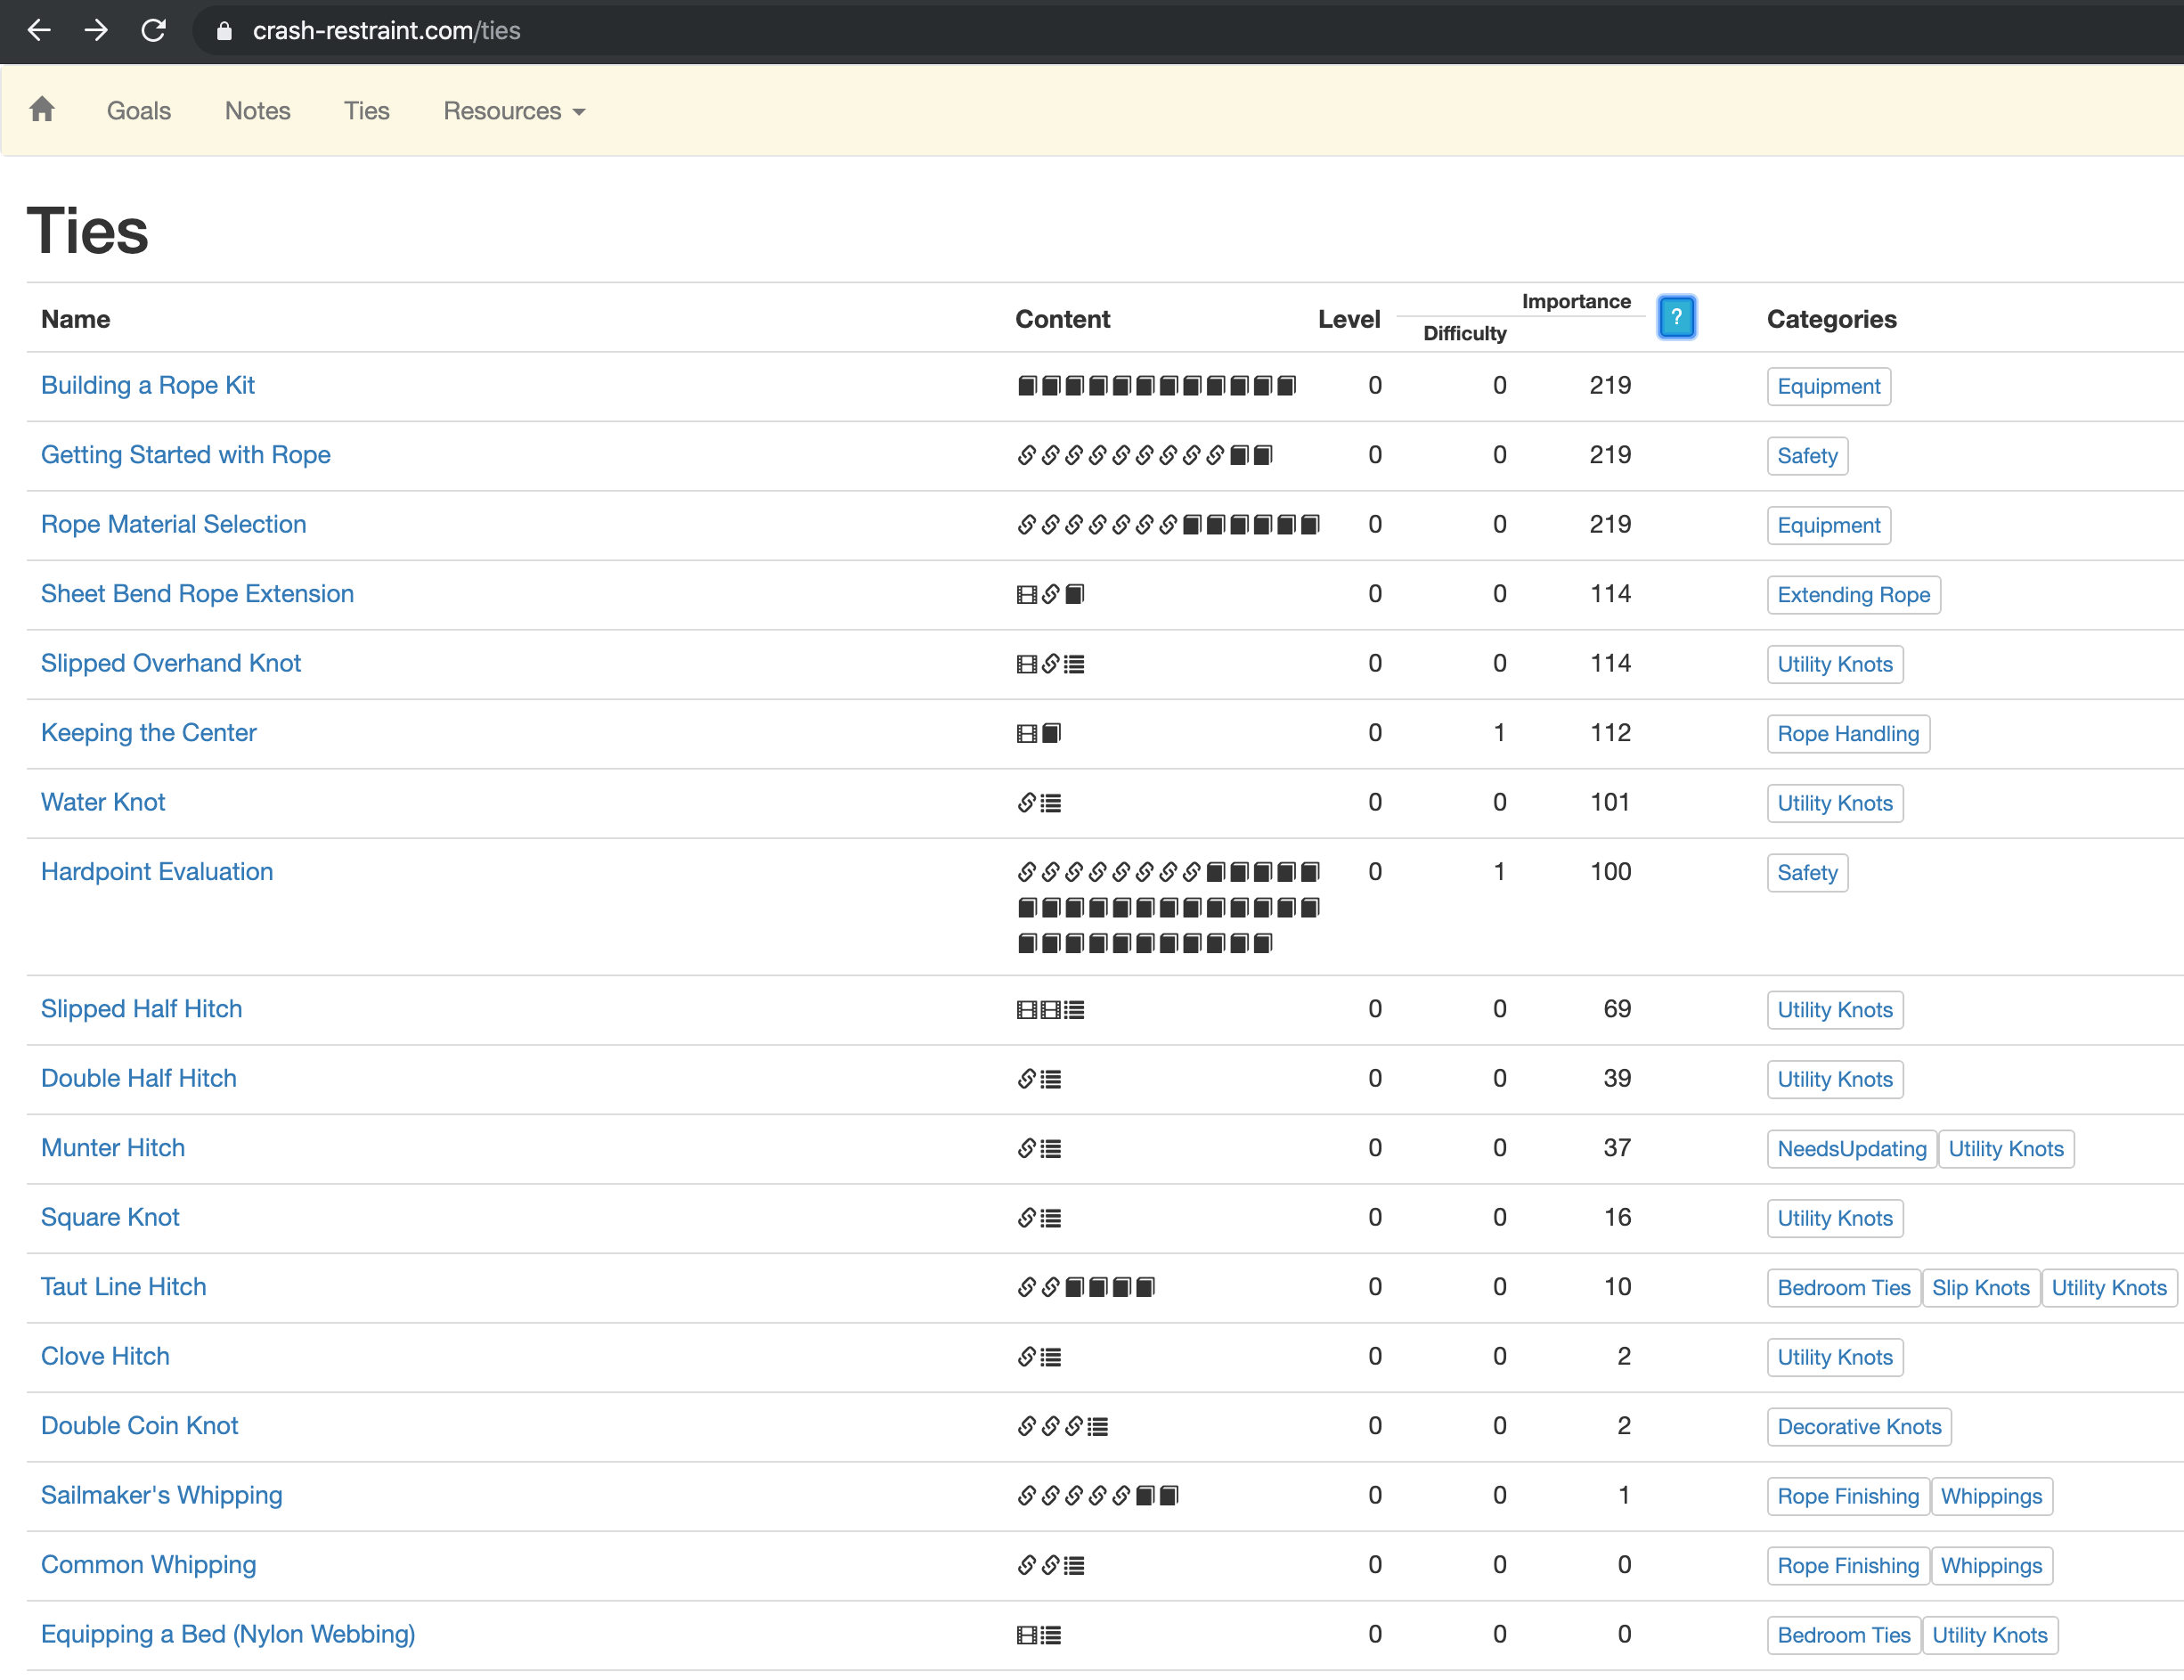Open the video icon for Keeping the Center

coord(1026,734)
